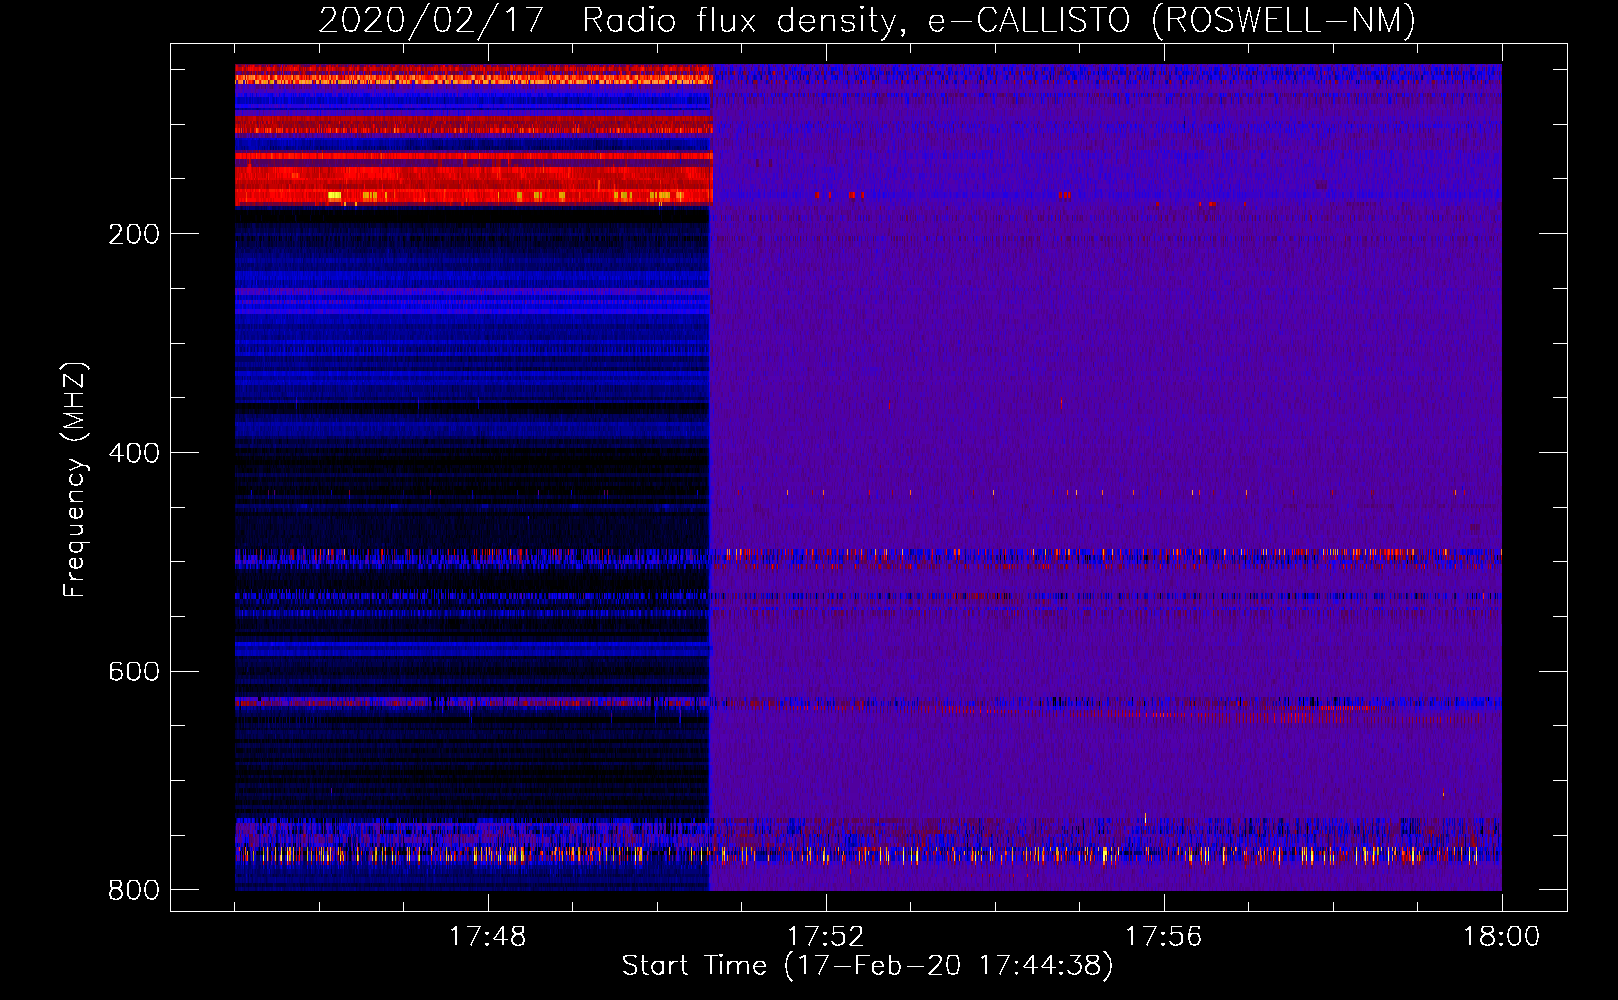1618x1000 pixels.
Task: Click the "Start Time (17-Feb-20 17:44:38)" label
Action: (867, 966)
